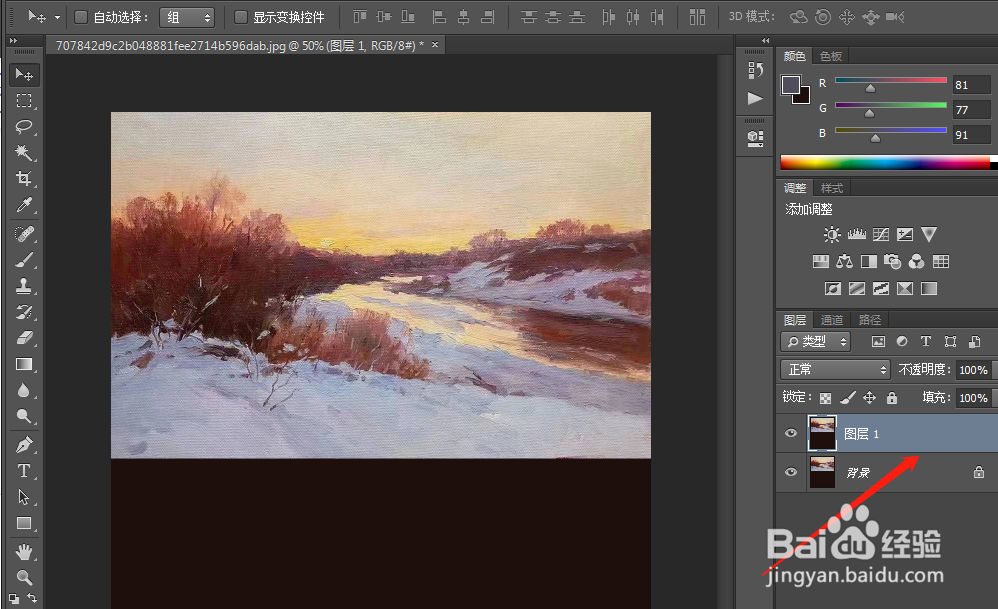Select the Eraser tool
The image size is (998, 609).
(24, 338)
